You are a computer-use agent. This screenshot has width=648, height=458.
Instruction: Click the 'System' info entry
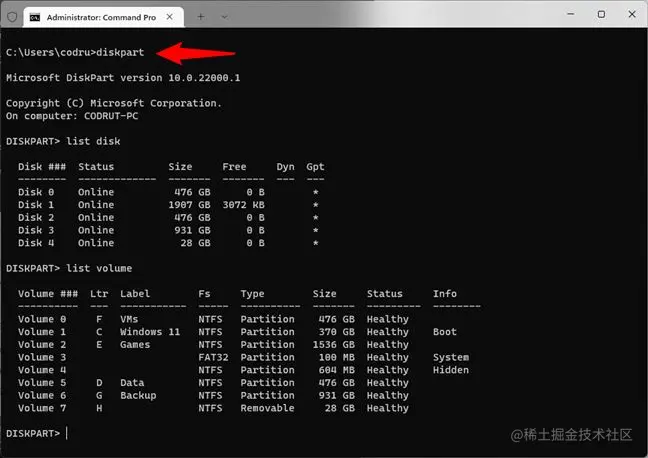point(451,358)
